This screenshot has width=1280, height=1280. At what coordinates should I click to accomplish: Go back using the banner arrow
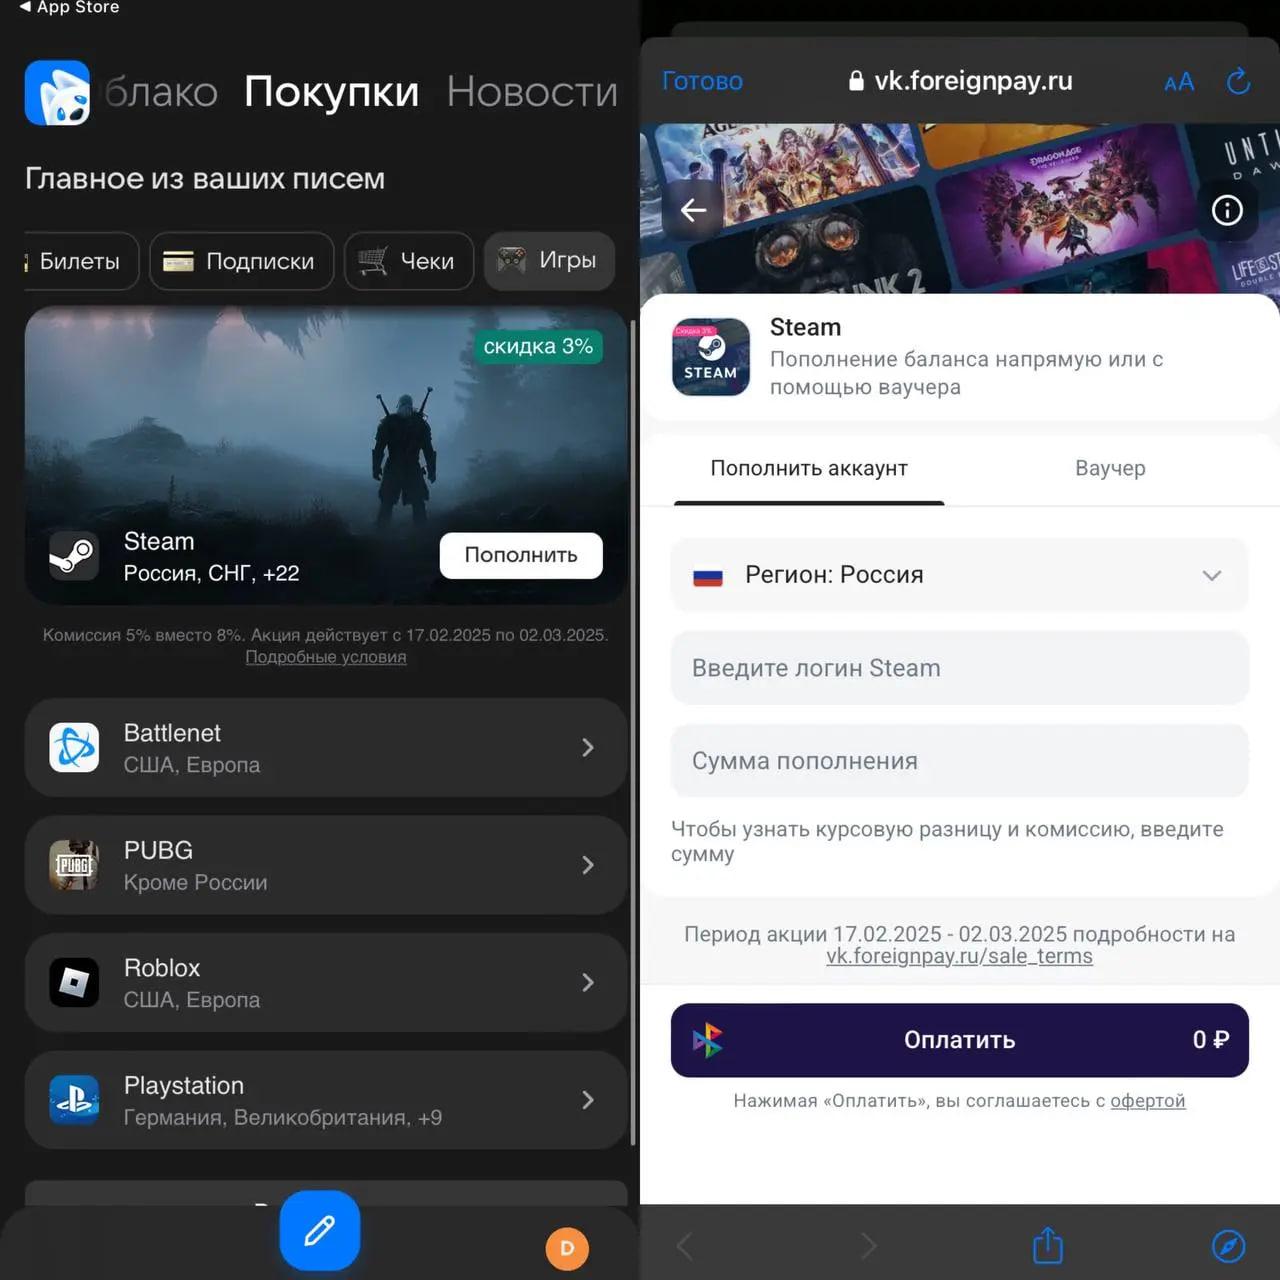[693, 210]
